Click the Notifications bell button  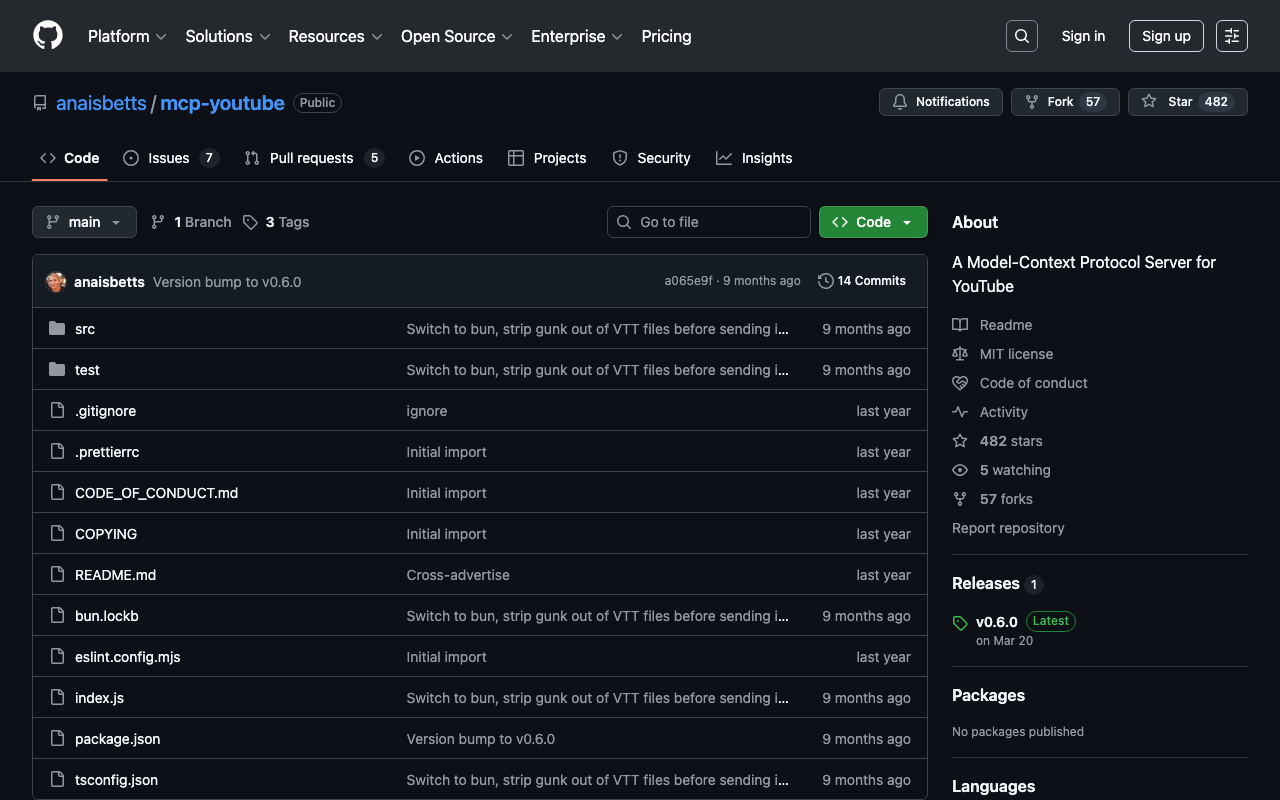(x=940, y=102)
